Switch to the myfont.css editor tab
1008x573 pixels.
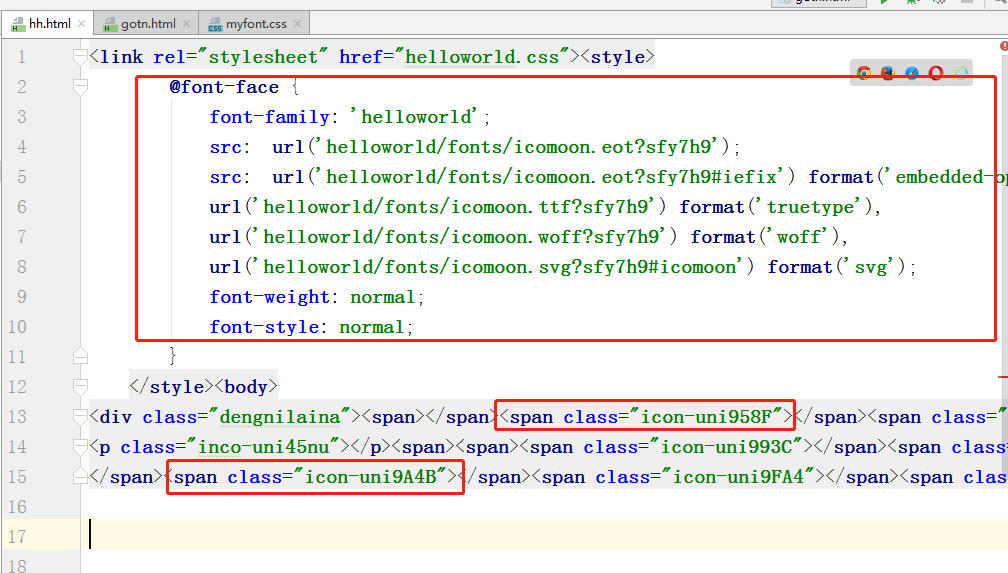pyautogui.click(x=256, y=24)
